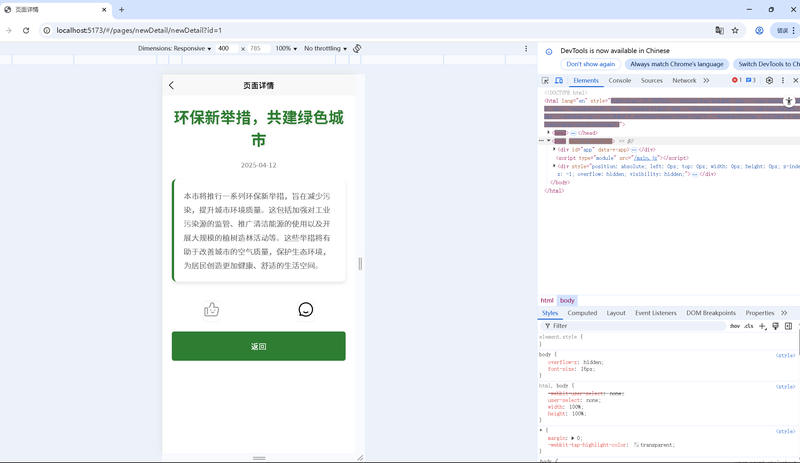This screenshot has height=463, width=800.
Task: Click the back arrow in the page header
Action: pos(171,85)
